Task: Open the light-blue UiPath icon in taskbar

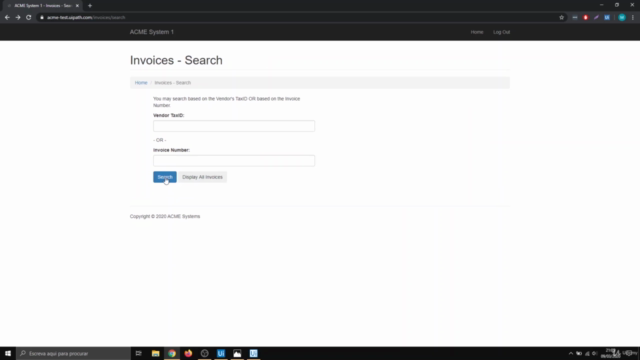Action: point(253,353)
